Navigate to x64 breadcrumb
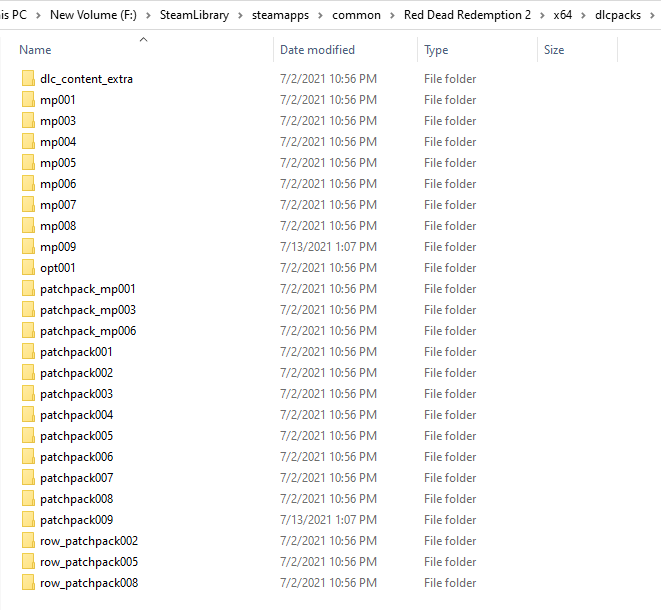The height and width of the screenshot is (610, 661). pos(563,15)
